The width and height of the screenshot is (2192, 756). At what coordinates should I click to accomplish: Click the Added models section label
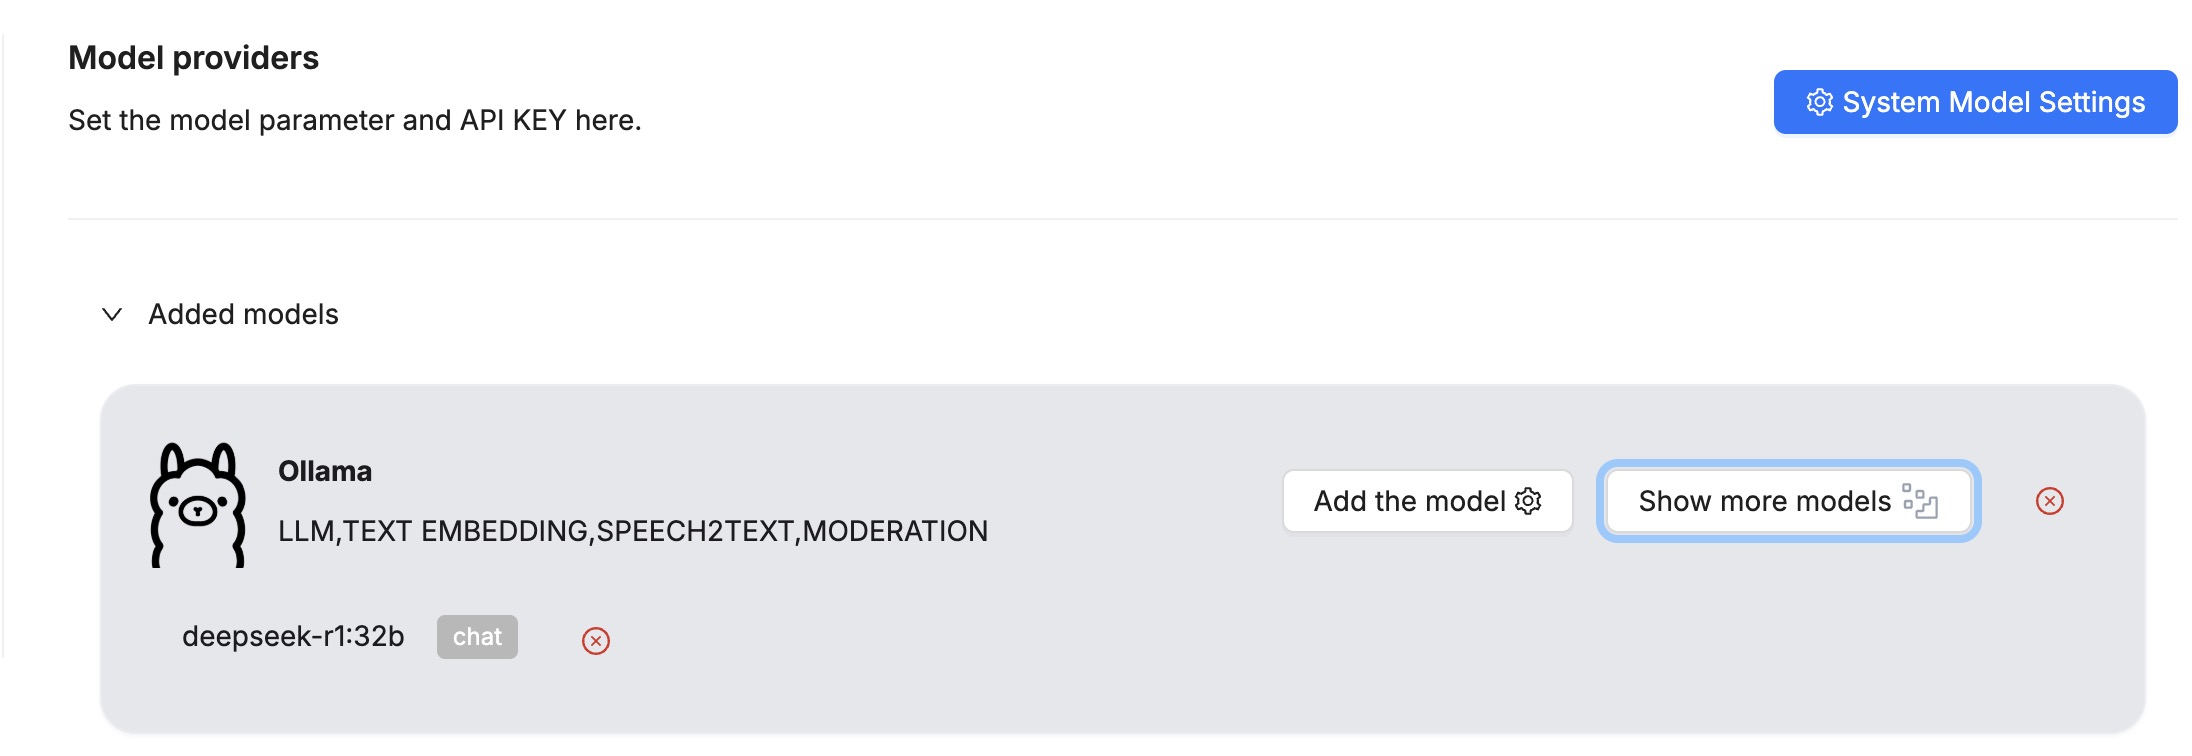pos(243,314)
